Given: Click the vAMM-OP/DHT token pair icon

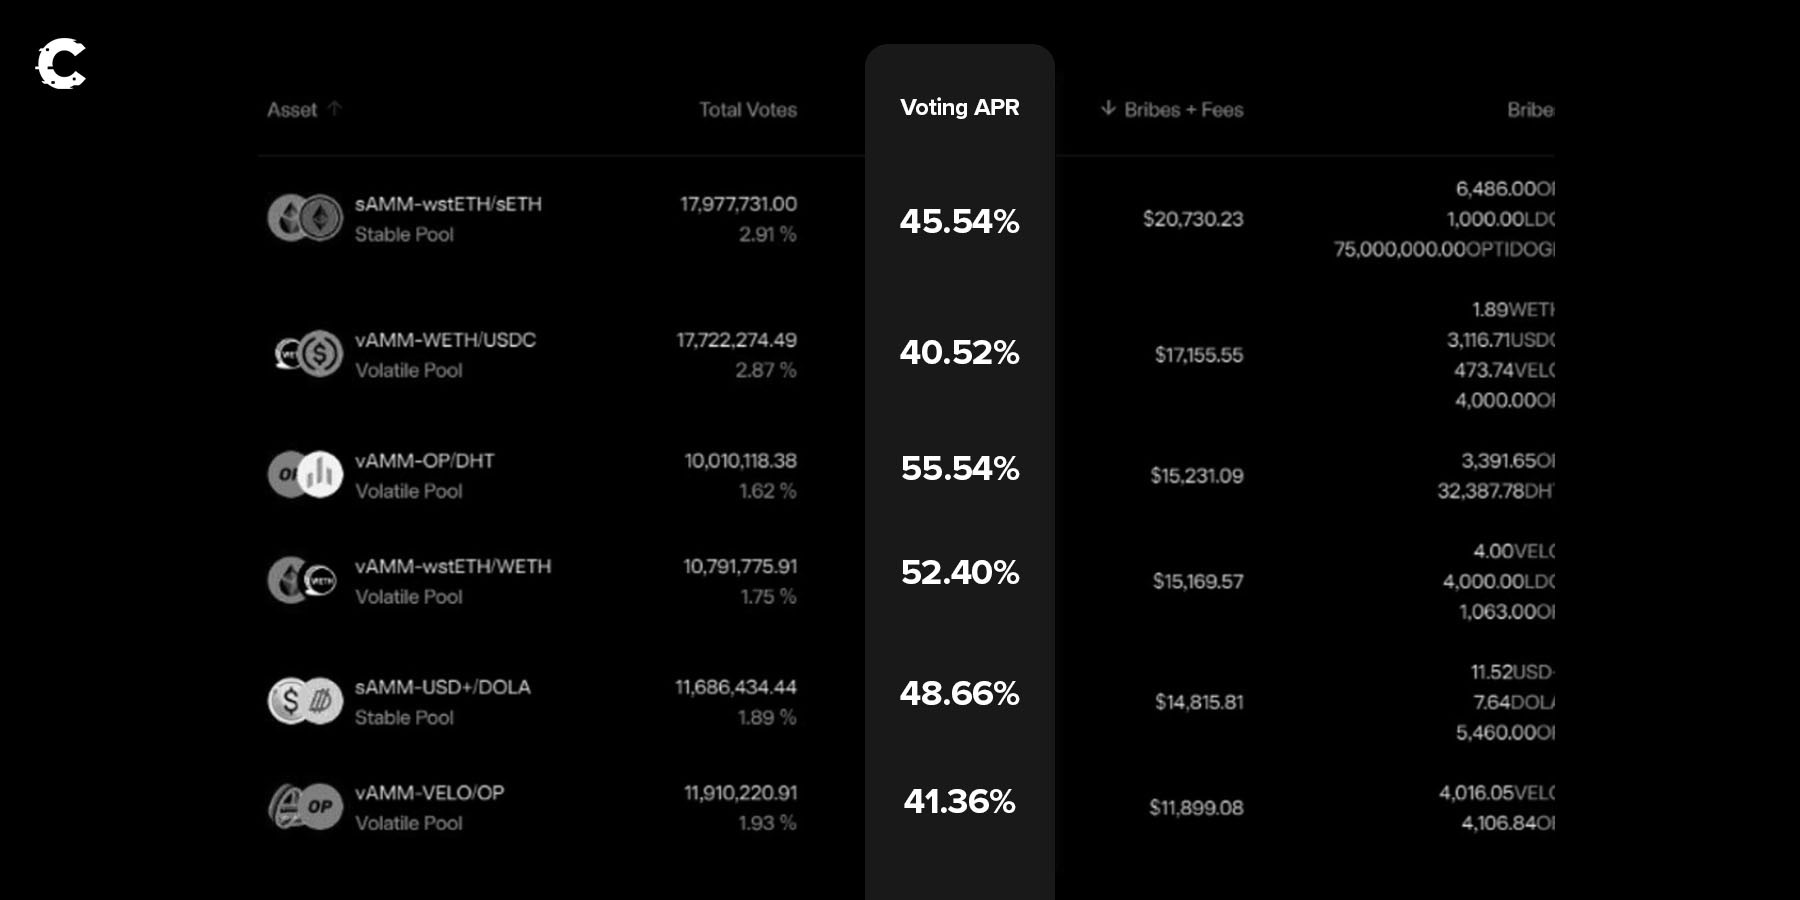Looking at the screenshot, I should 305,474.
